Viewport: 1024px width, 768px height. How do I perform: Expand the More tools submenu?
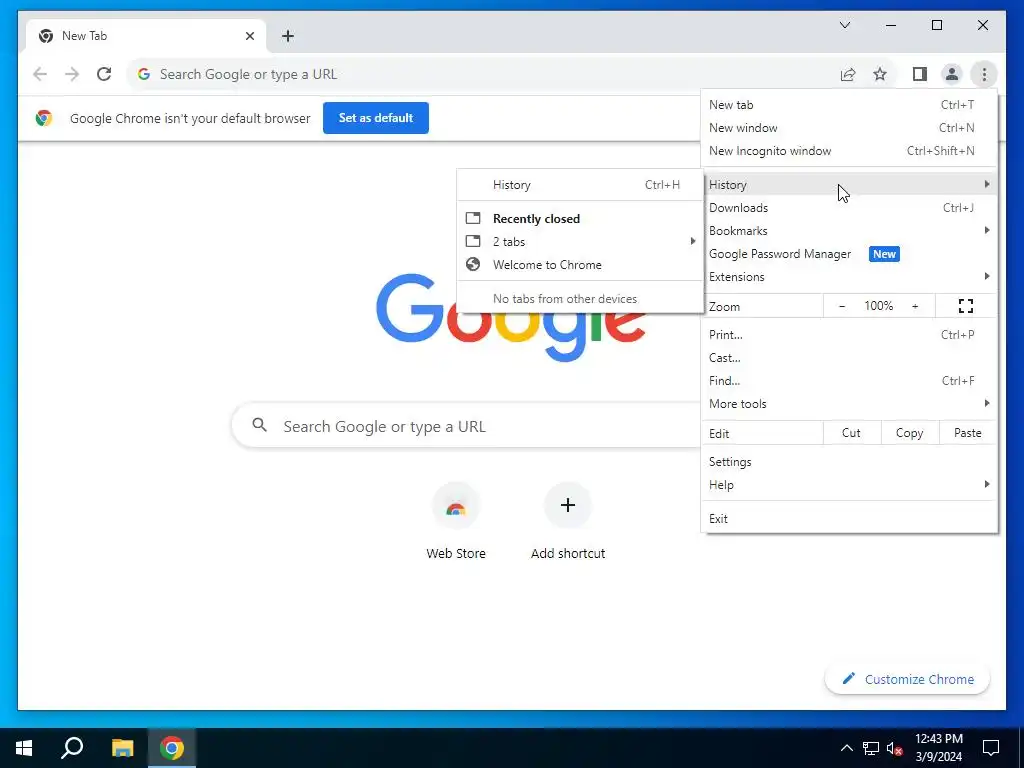coord(849,404)
